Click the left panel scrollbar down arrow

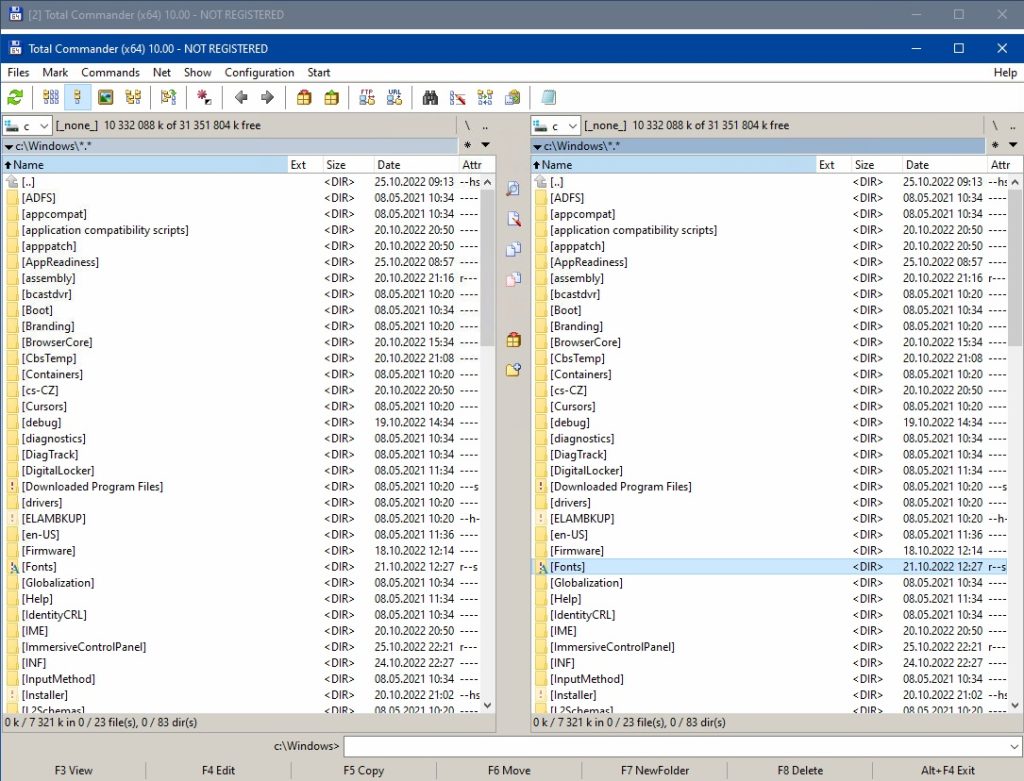(487, 705)
